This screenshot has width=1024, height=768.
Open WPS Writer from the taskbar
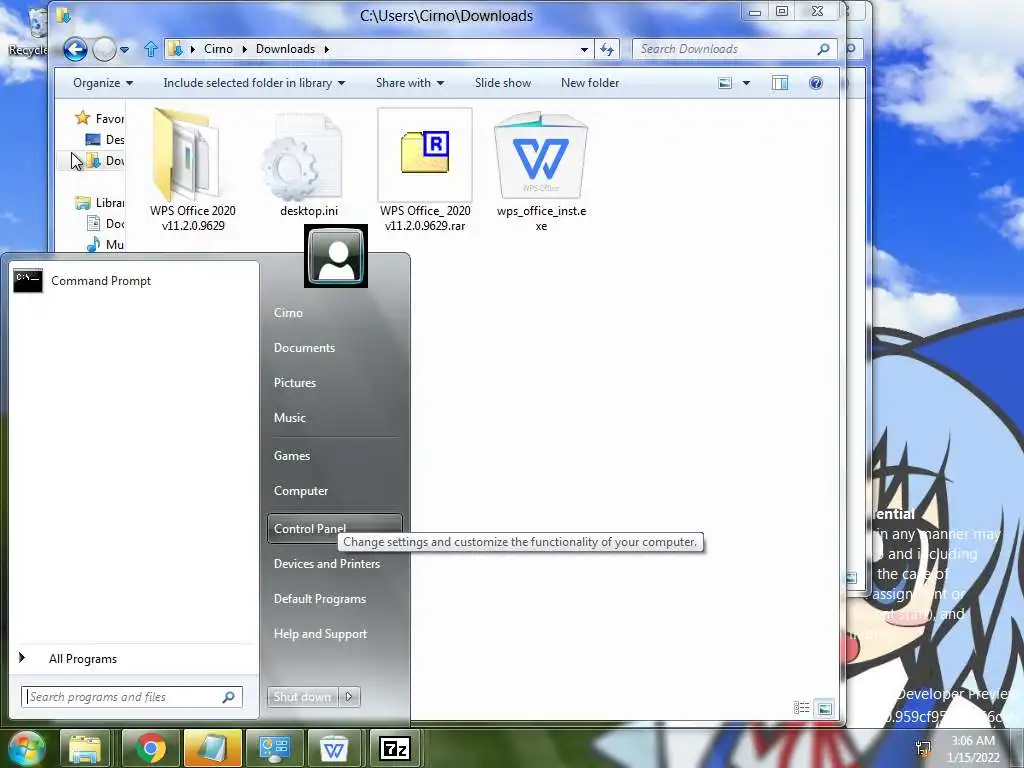(x=334, y=748)
